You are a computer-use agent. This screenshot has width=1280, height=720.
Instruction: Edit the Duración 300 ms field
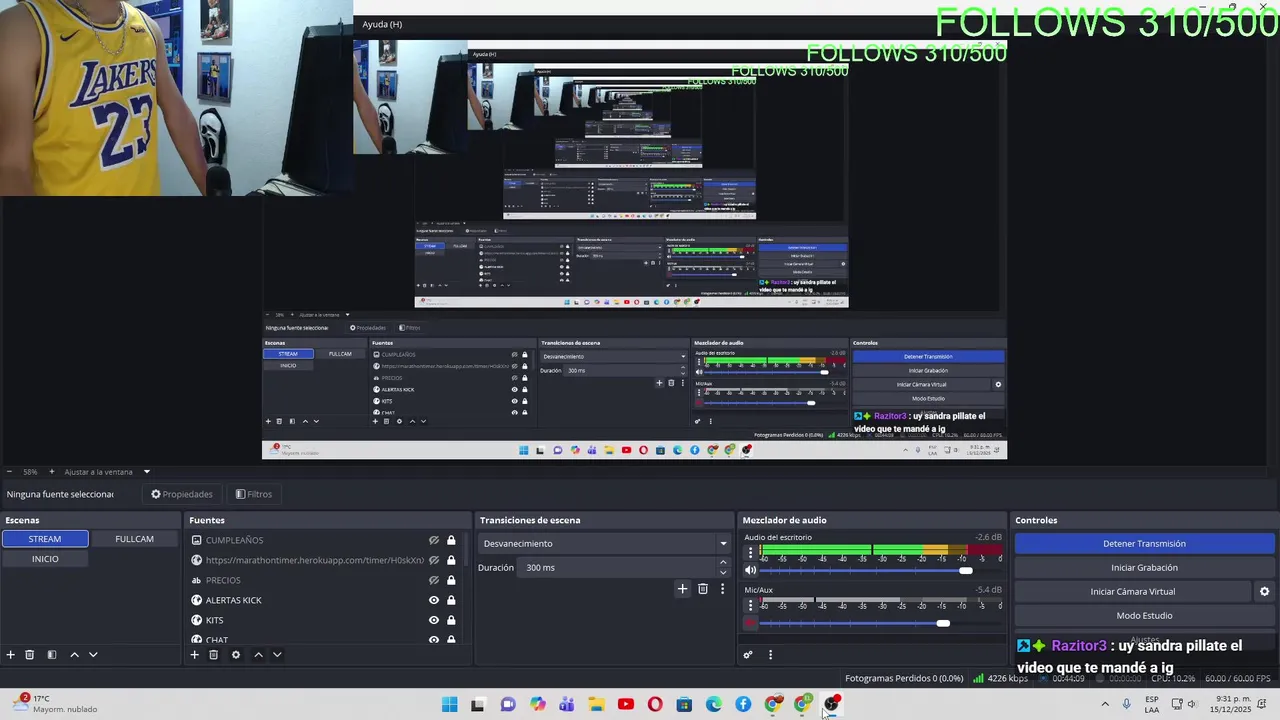click(x=618, y=568)
